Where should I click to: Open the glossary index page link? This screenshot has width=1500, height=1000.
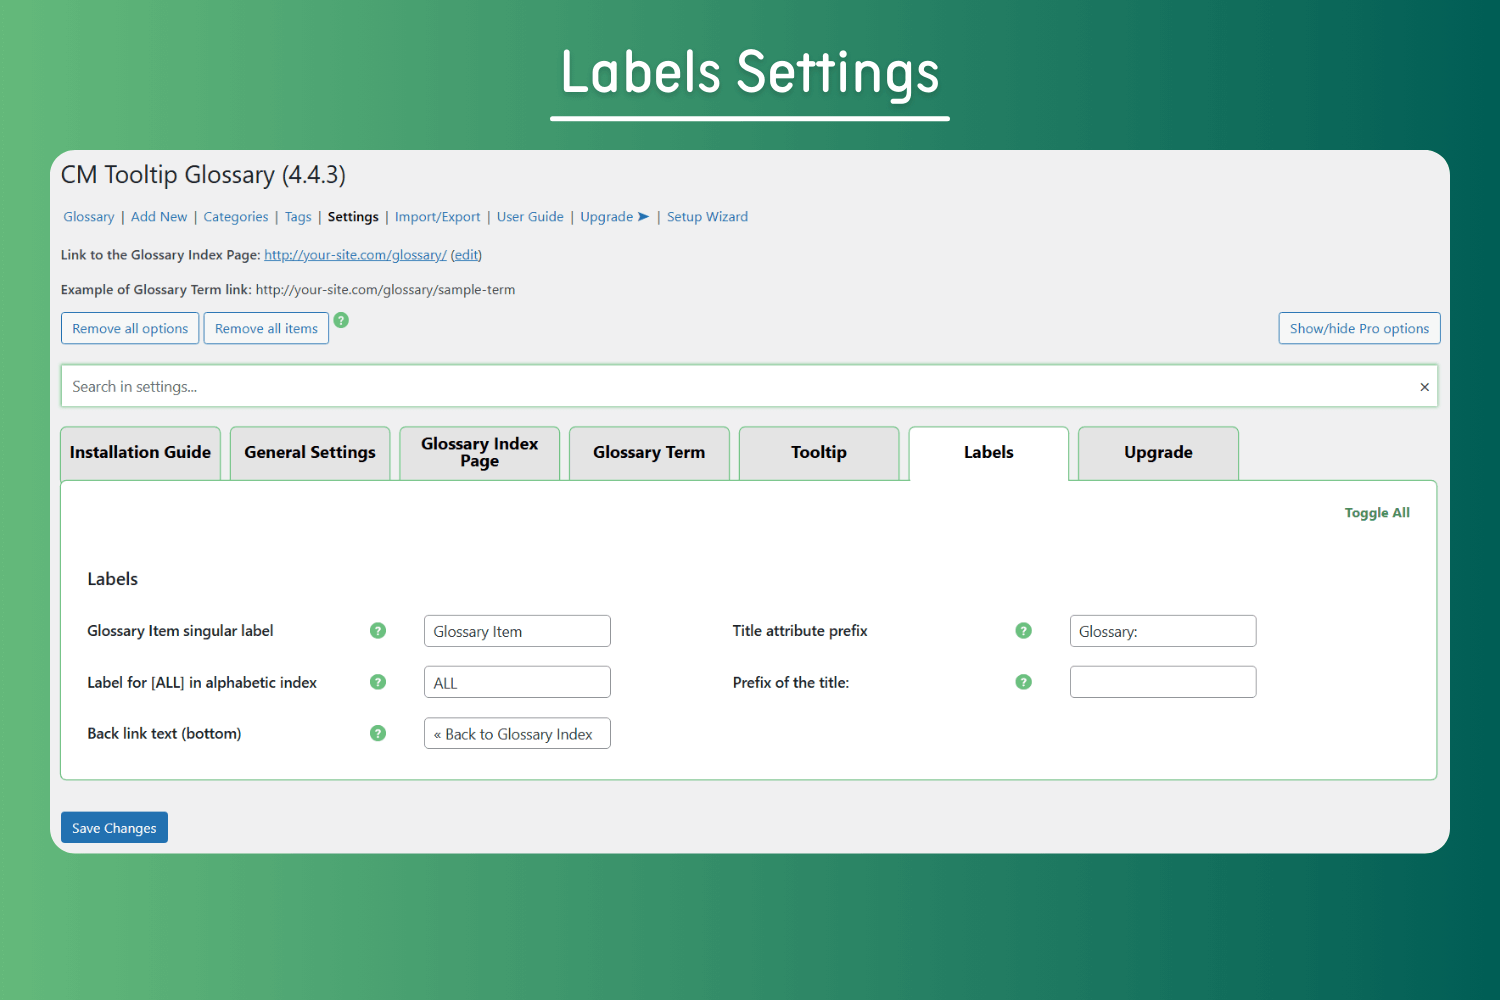tap(354, 254)
